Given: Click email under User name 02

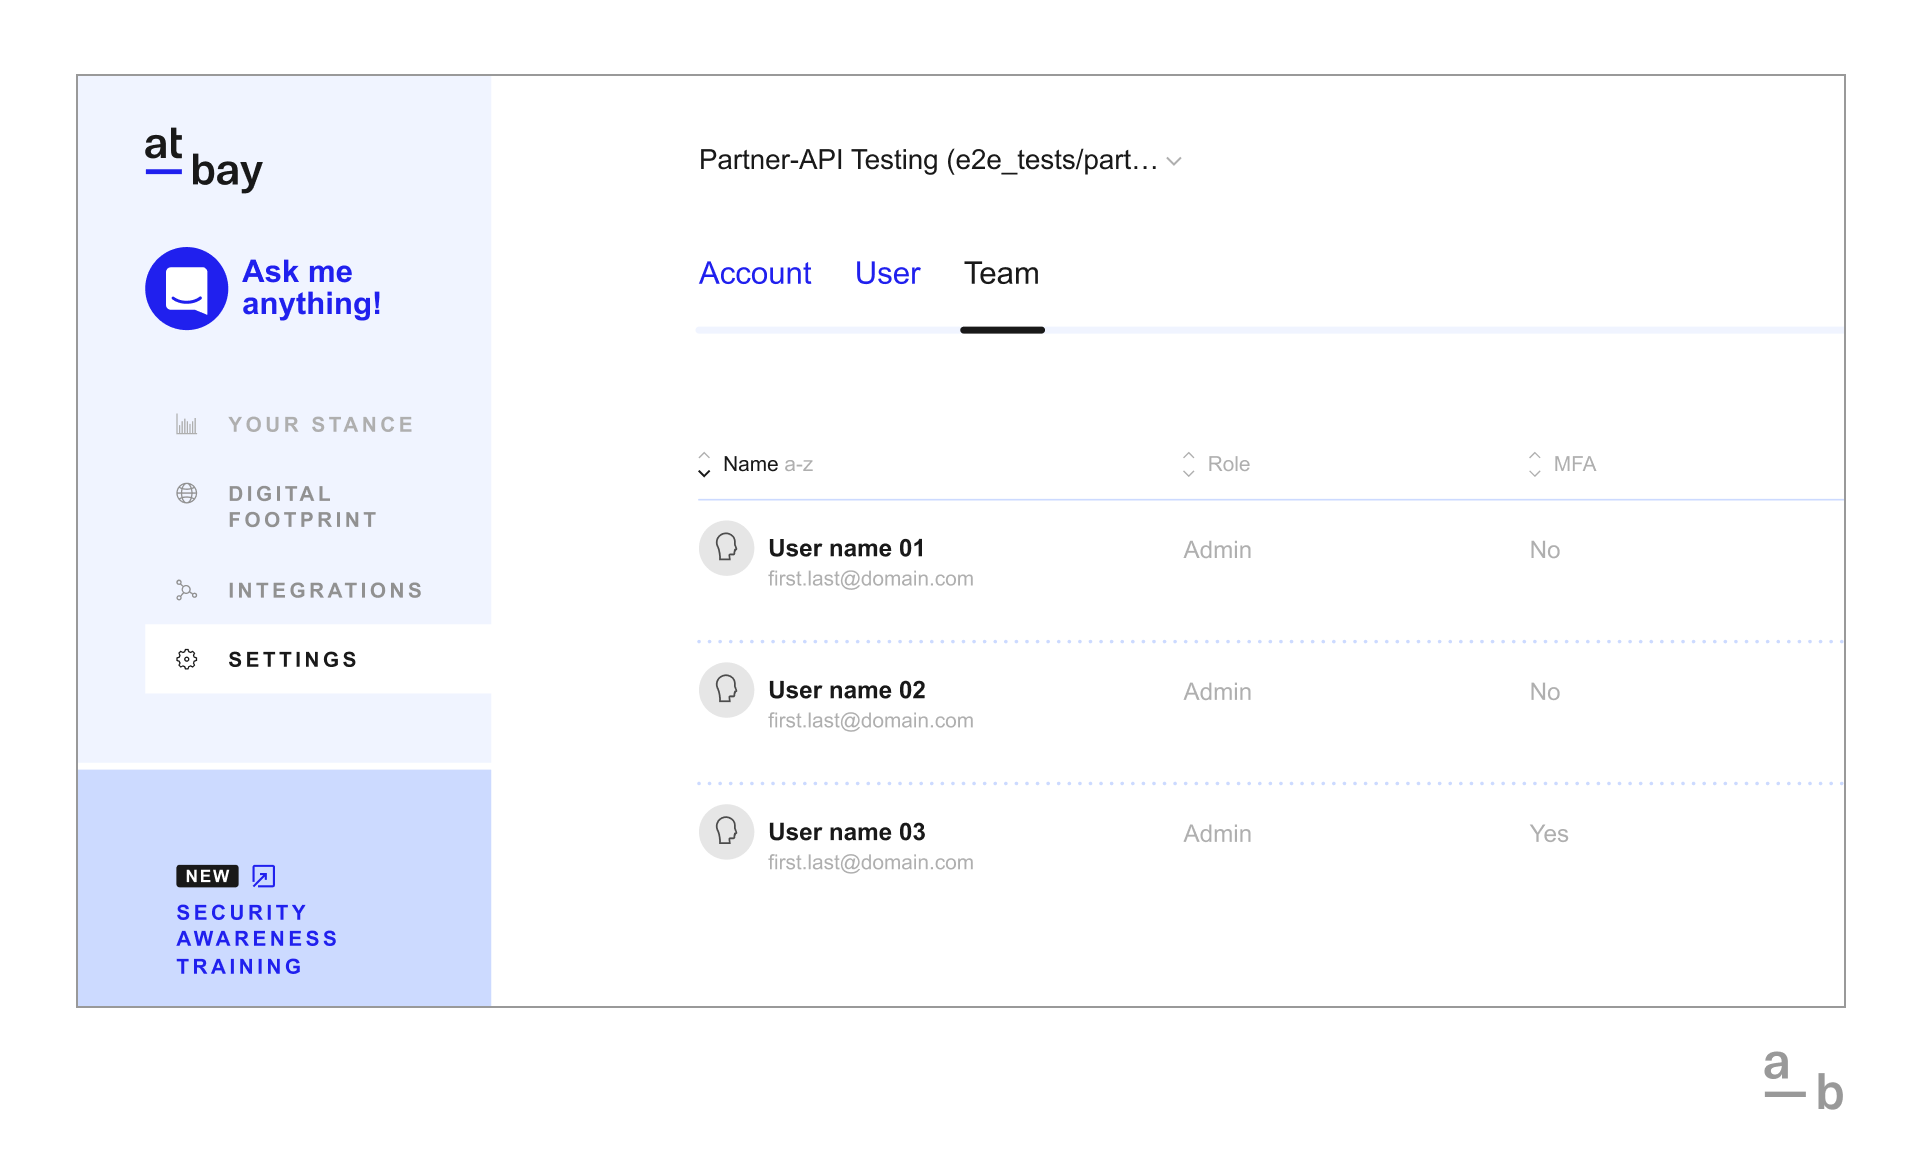Looking at the screenshot, I should pyautogui.click(x=870, y=720).
